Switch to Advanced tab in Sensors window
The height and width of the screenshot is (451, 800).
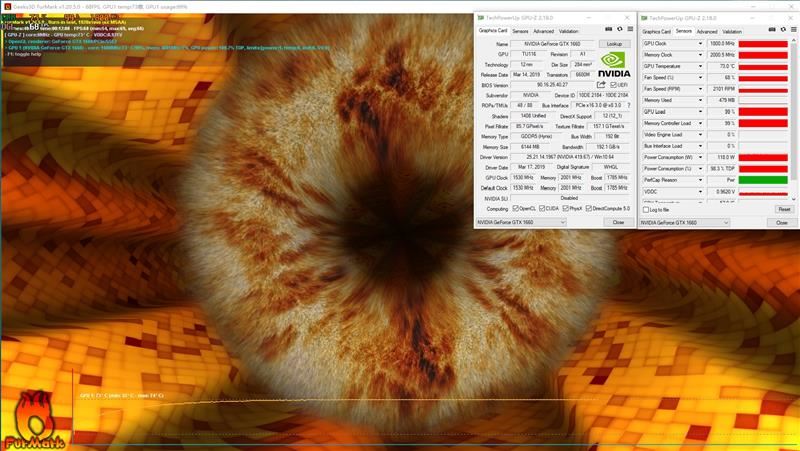point(707,32)
